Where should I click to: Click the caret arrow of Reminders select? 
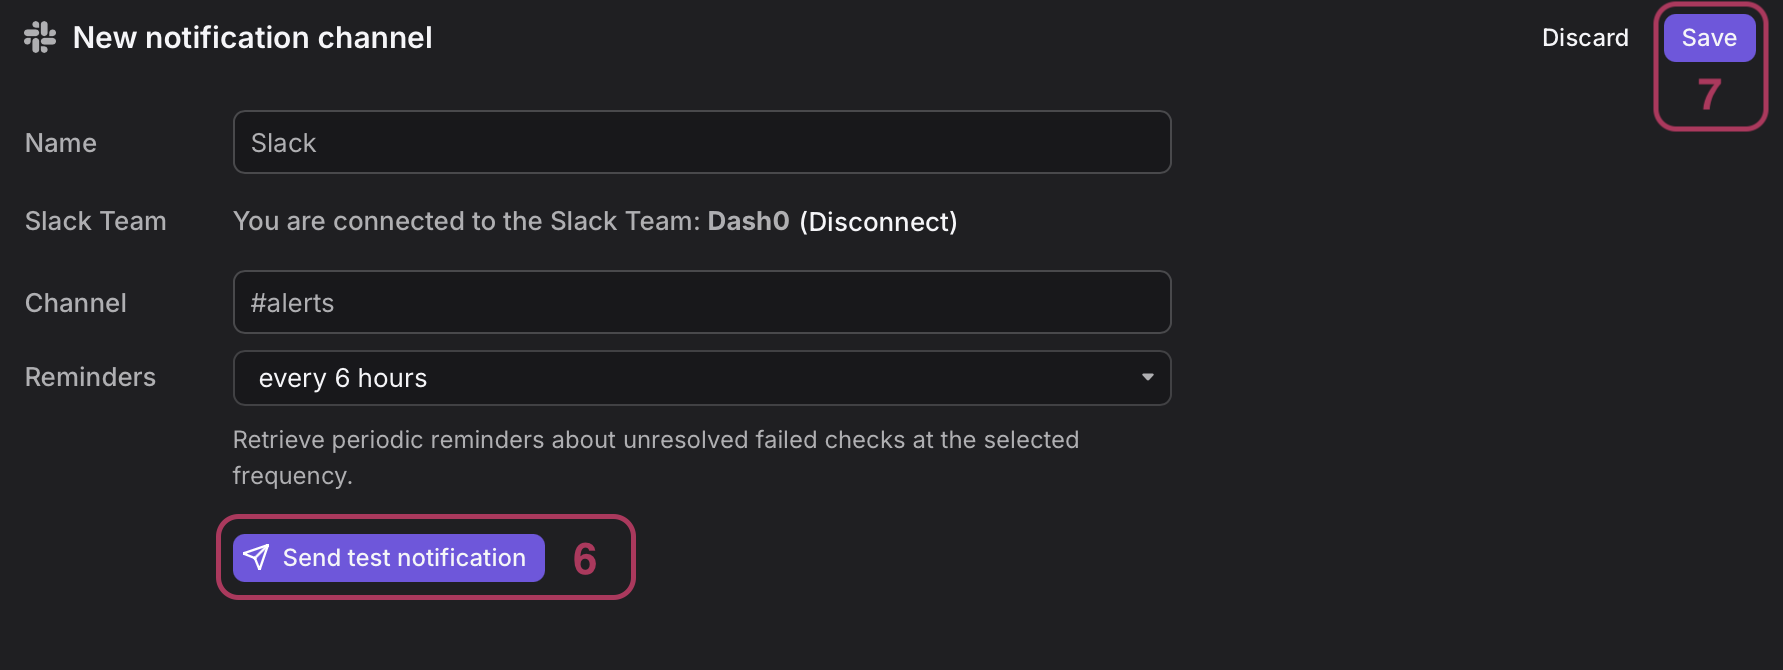(1147, 377)
